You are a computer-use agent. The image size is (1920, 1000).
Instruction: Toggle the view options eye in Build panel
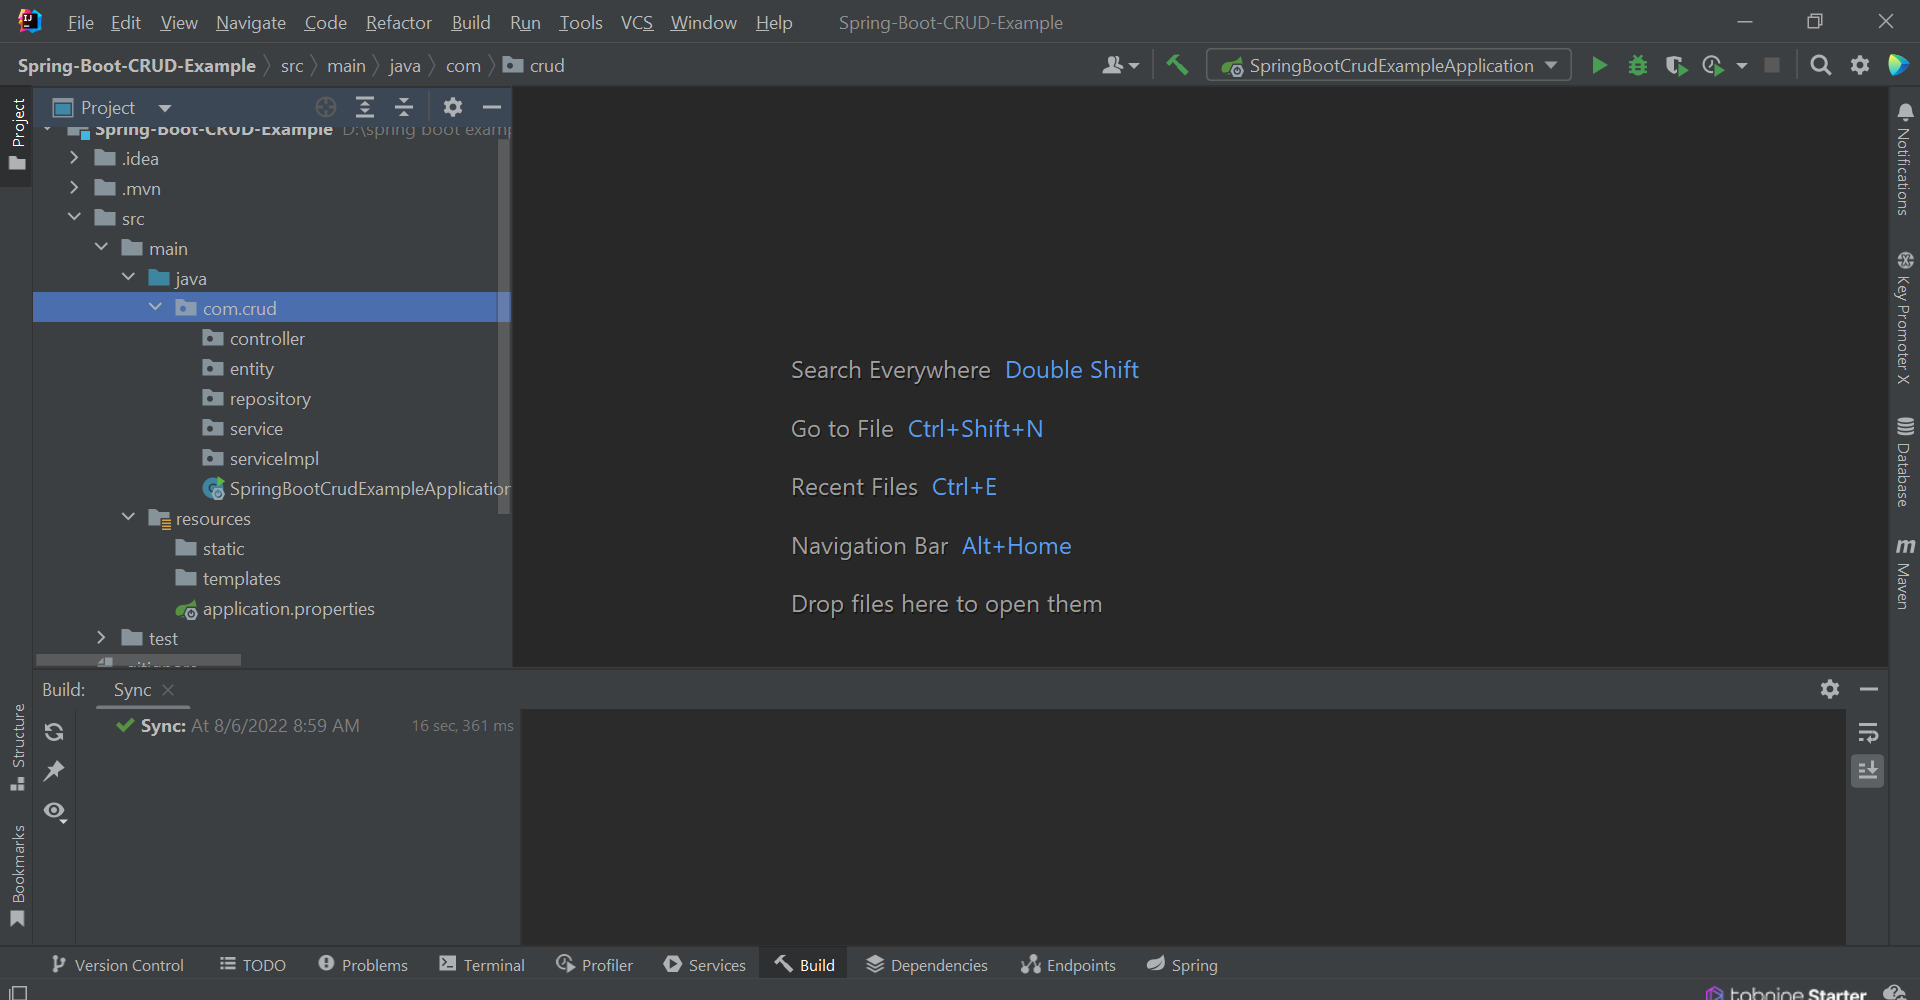55,812
